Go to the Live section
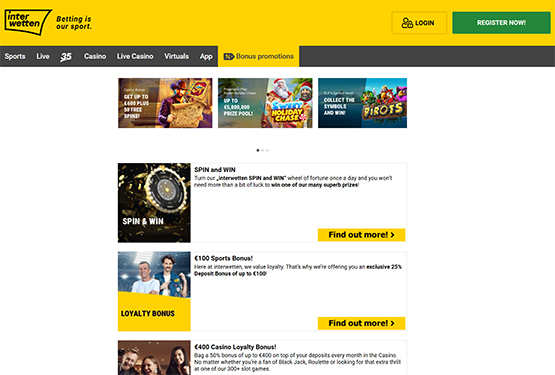This screenshot has width=555, height=375. (43, 56)
